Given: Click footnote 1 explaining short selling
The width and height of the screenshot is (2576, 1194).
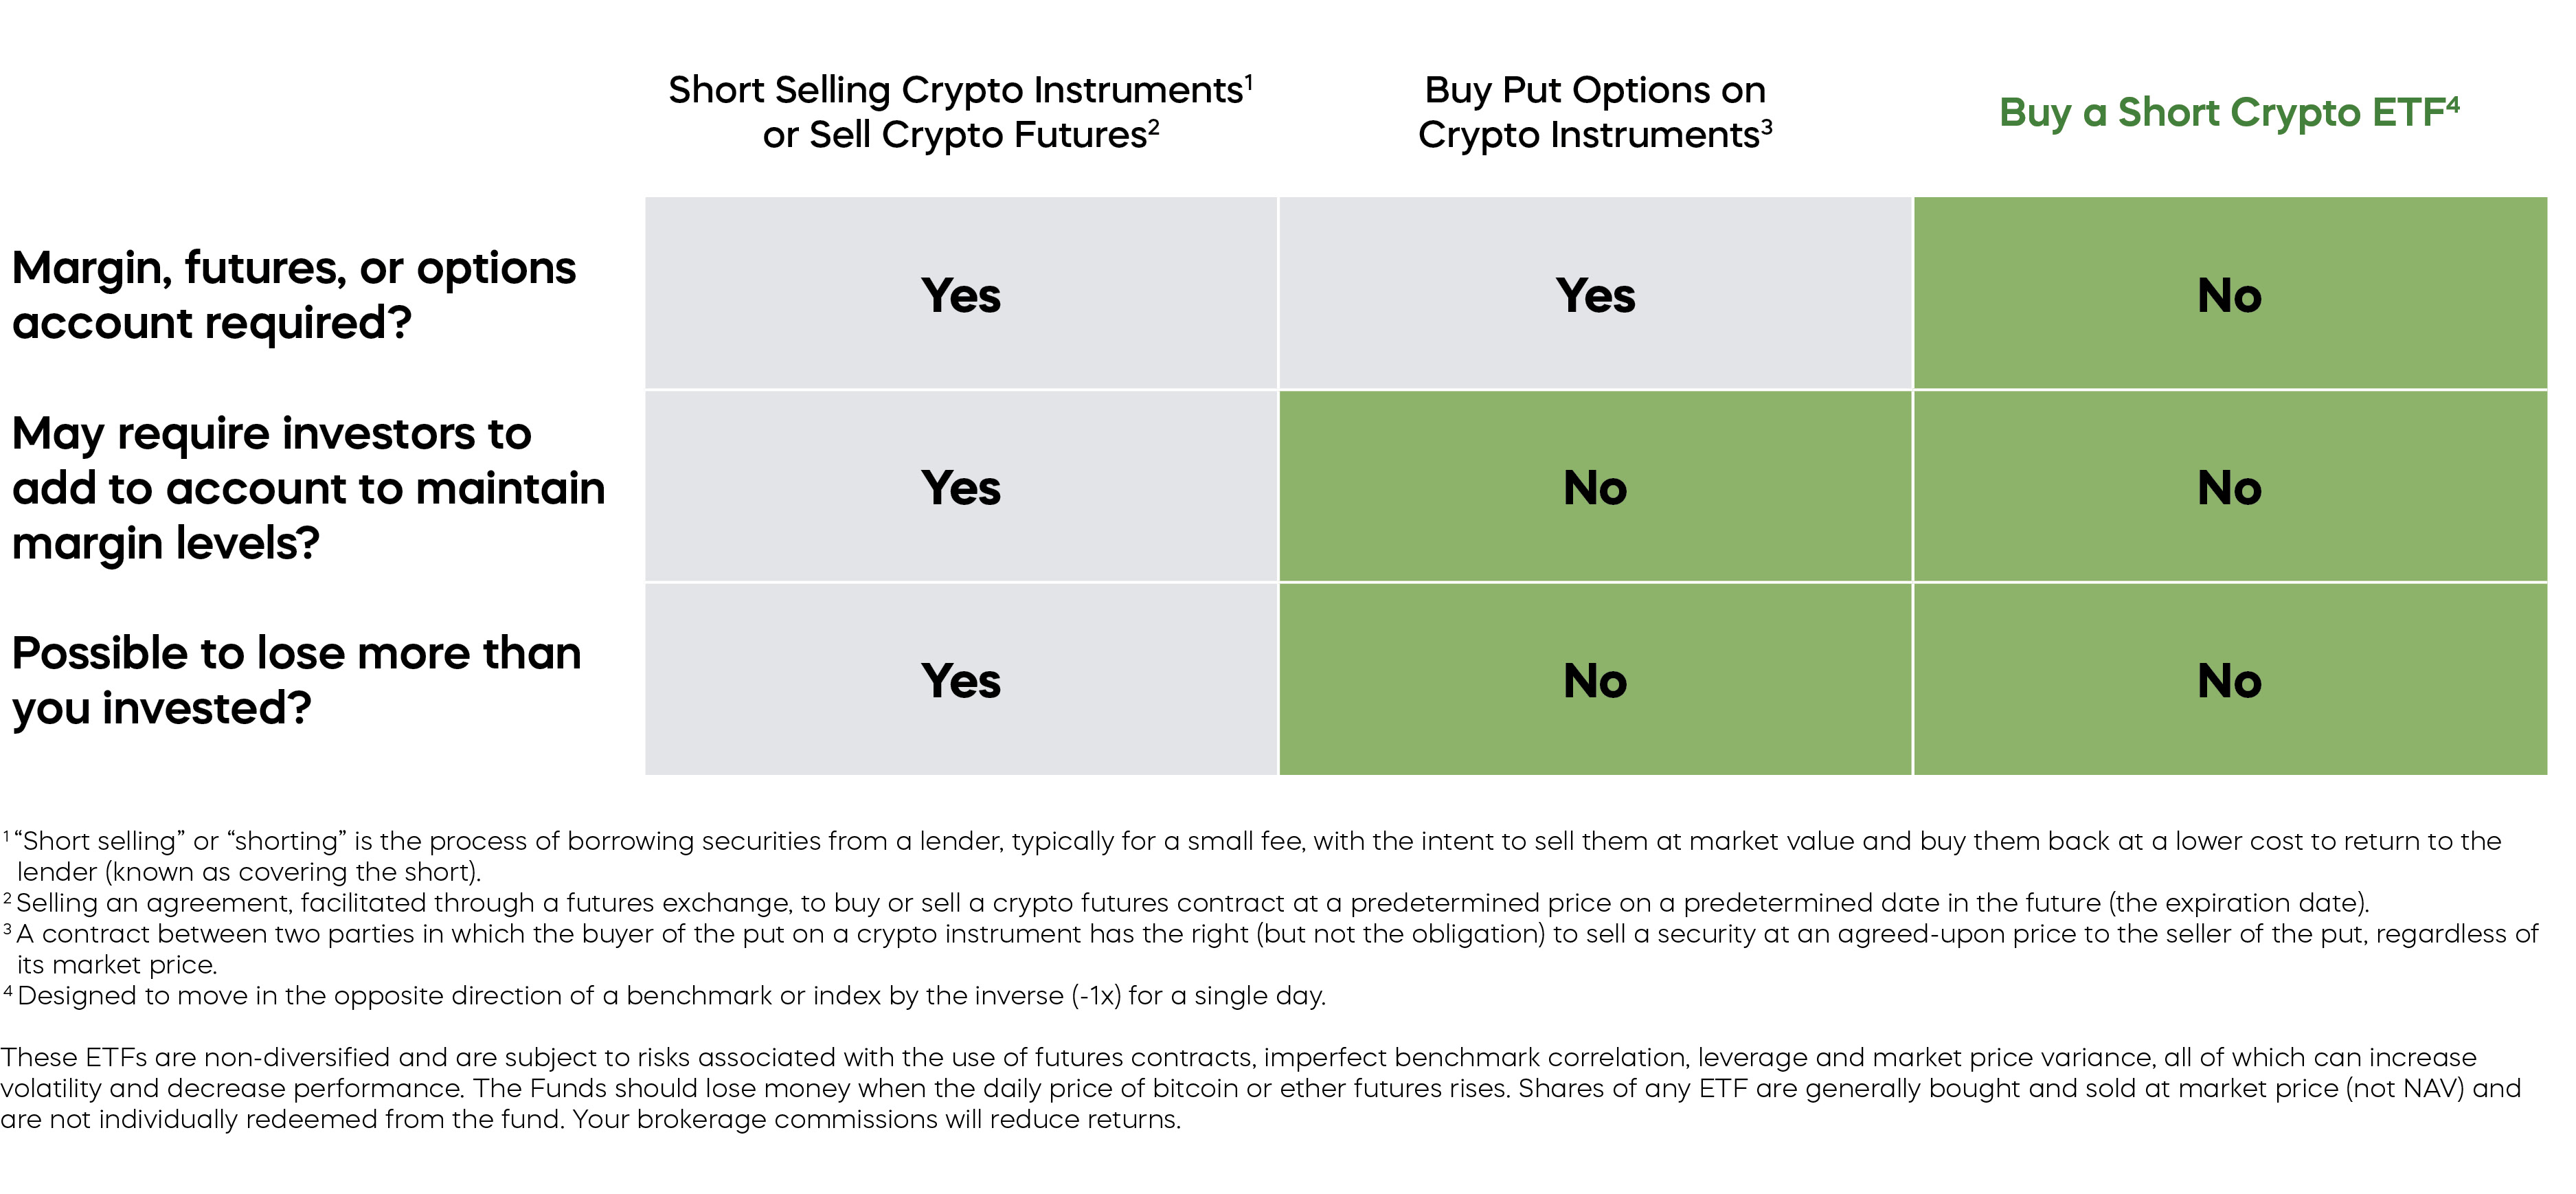Looking at the screenshot, I should pos(1250,855).
